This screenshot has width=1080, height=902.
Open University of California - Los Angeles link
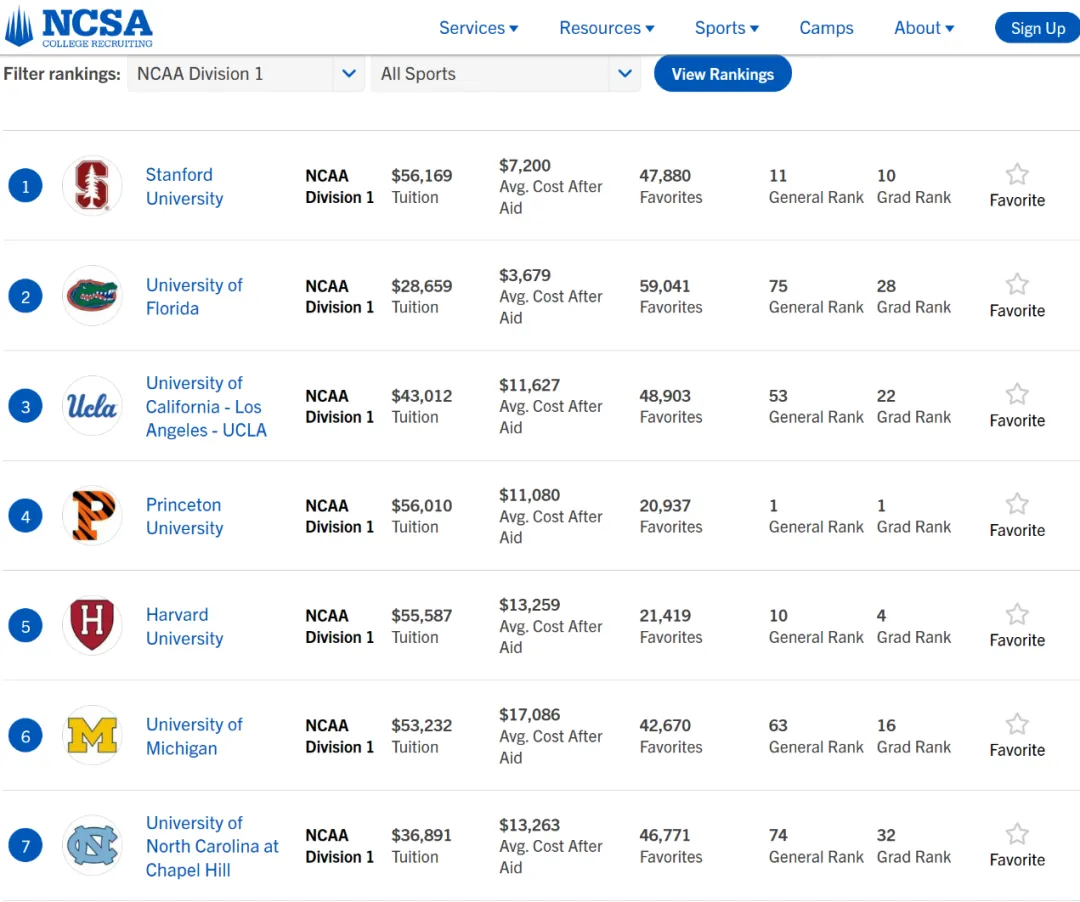pyautogui.click(x=206, y=406)
